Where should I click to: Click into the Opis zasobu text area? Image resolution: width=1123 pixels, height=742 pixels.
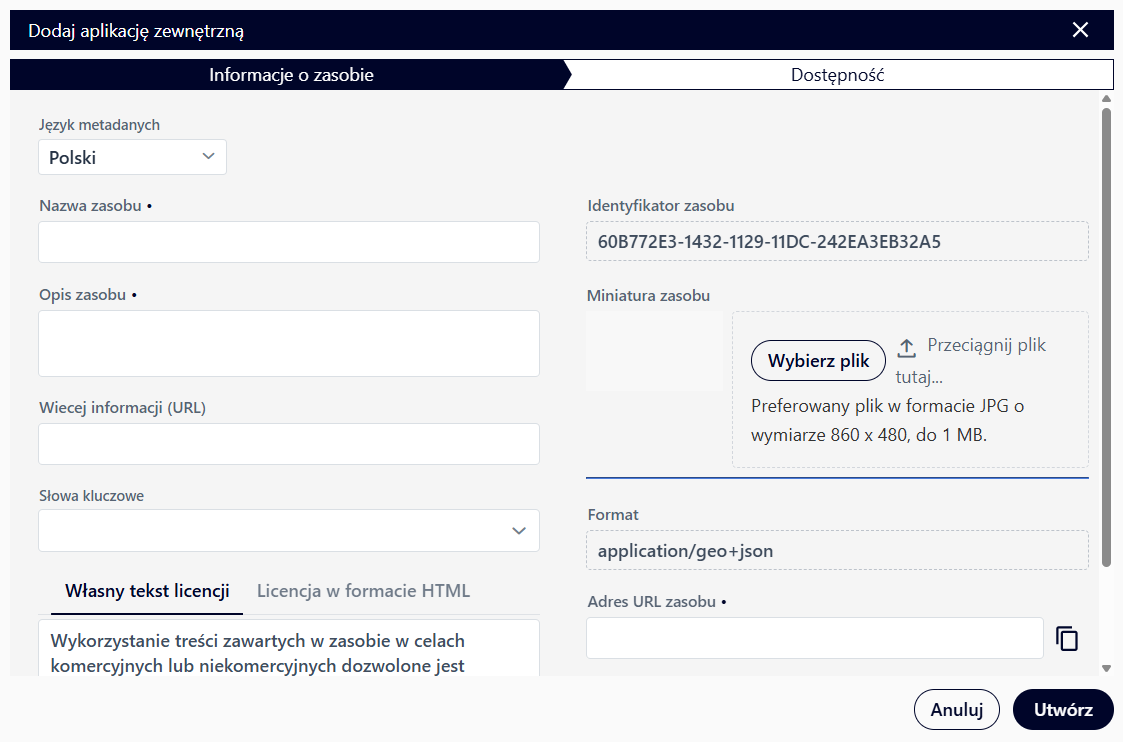288,343
